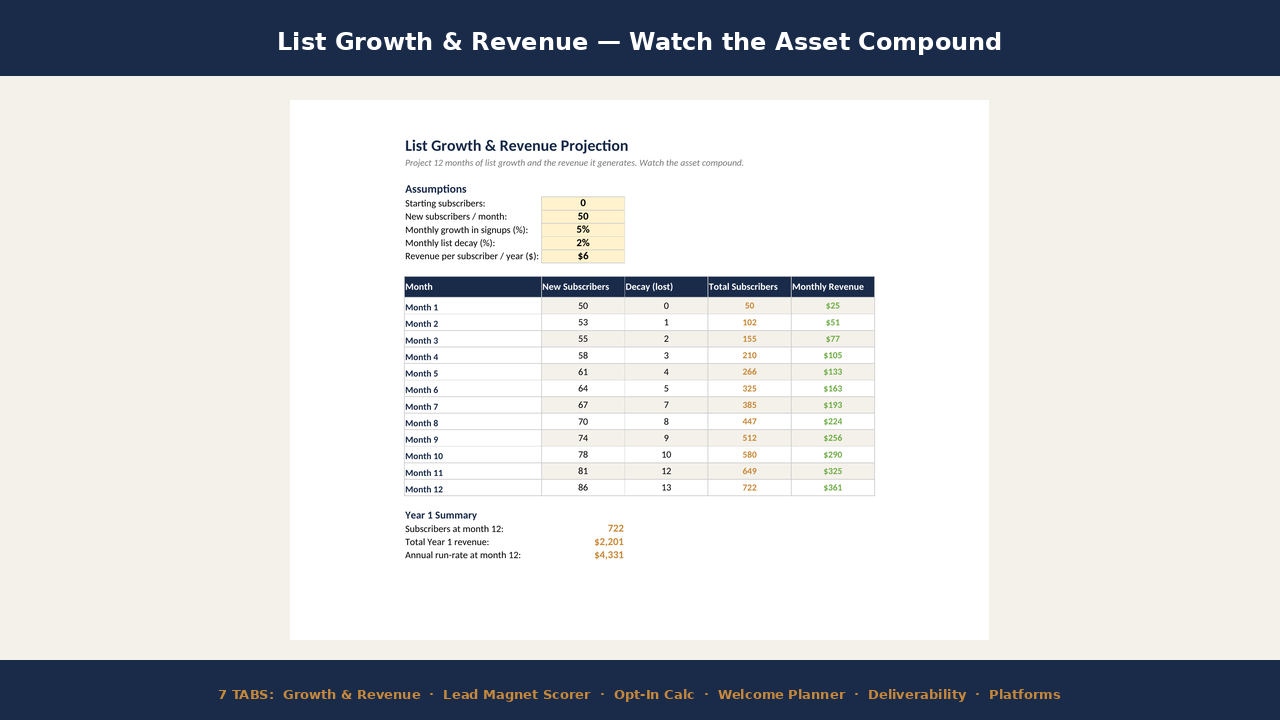Click the Platforms tab label
The height and width of the screenshot is (720, 1280).
click(1025, 694)
